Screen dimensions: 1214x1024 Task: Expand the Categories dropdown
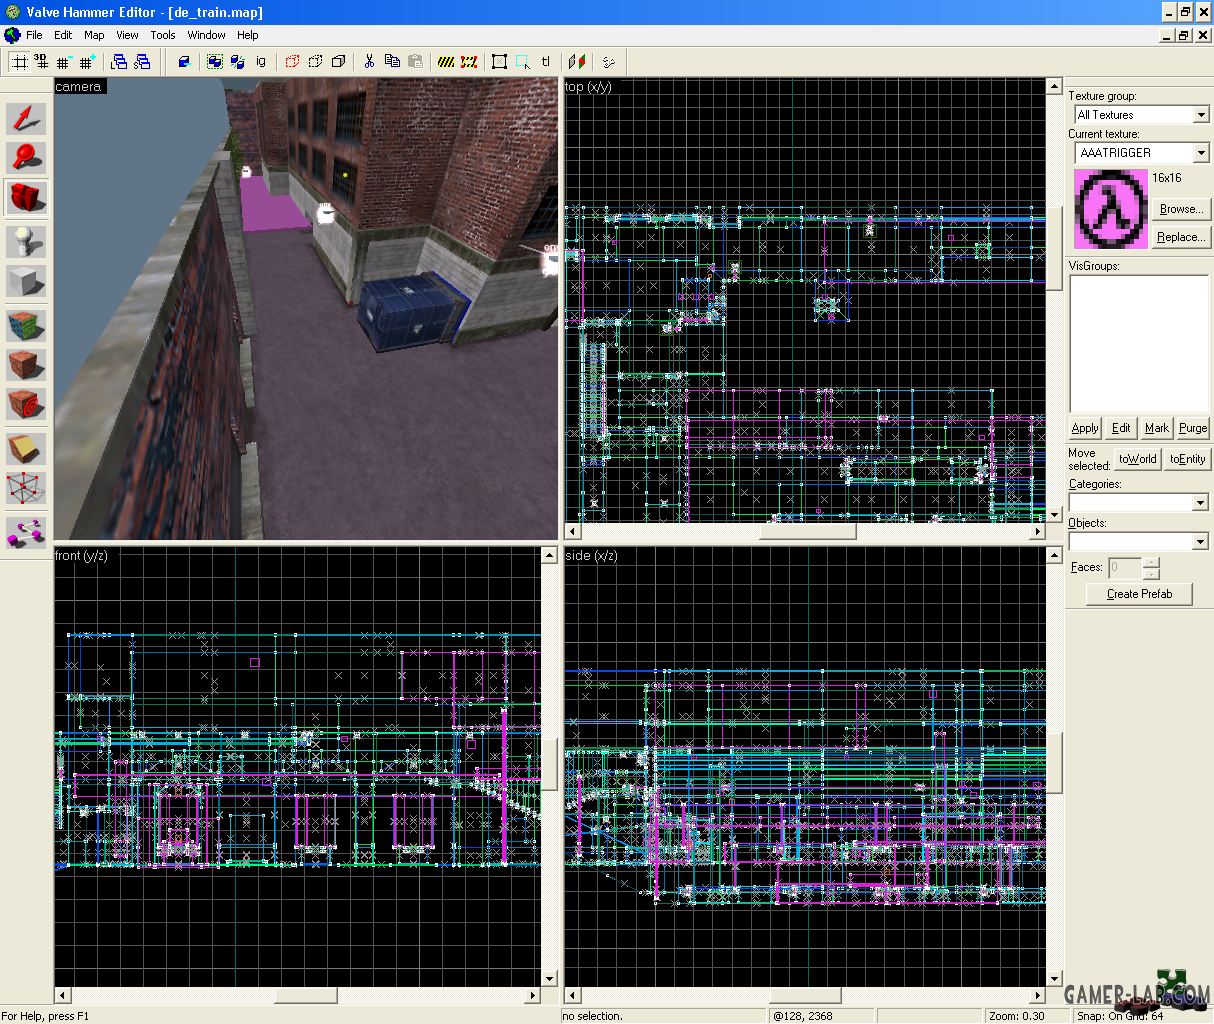tap(1200, 503)
